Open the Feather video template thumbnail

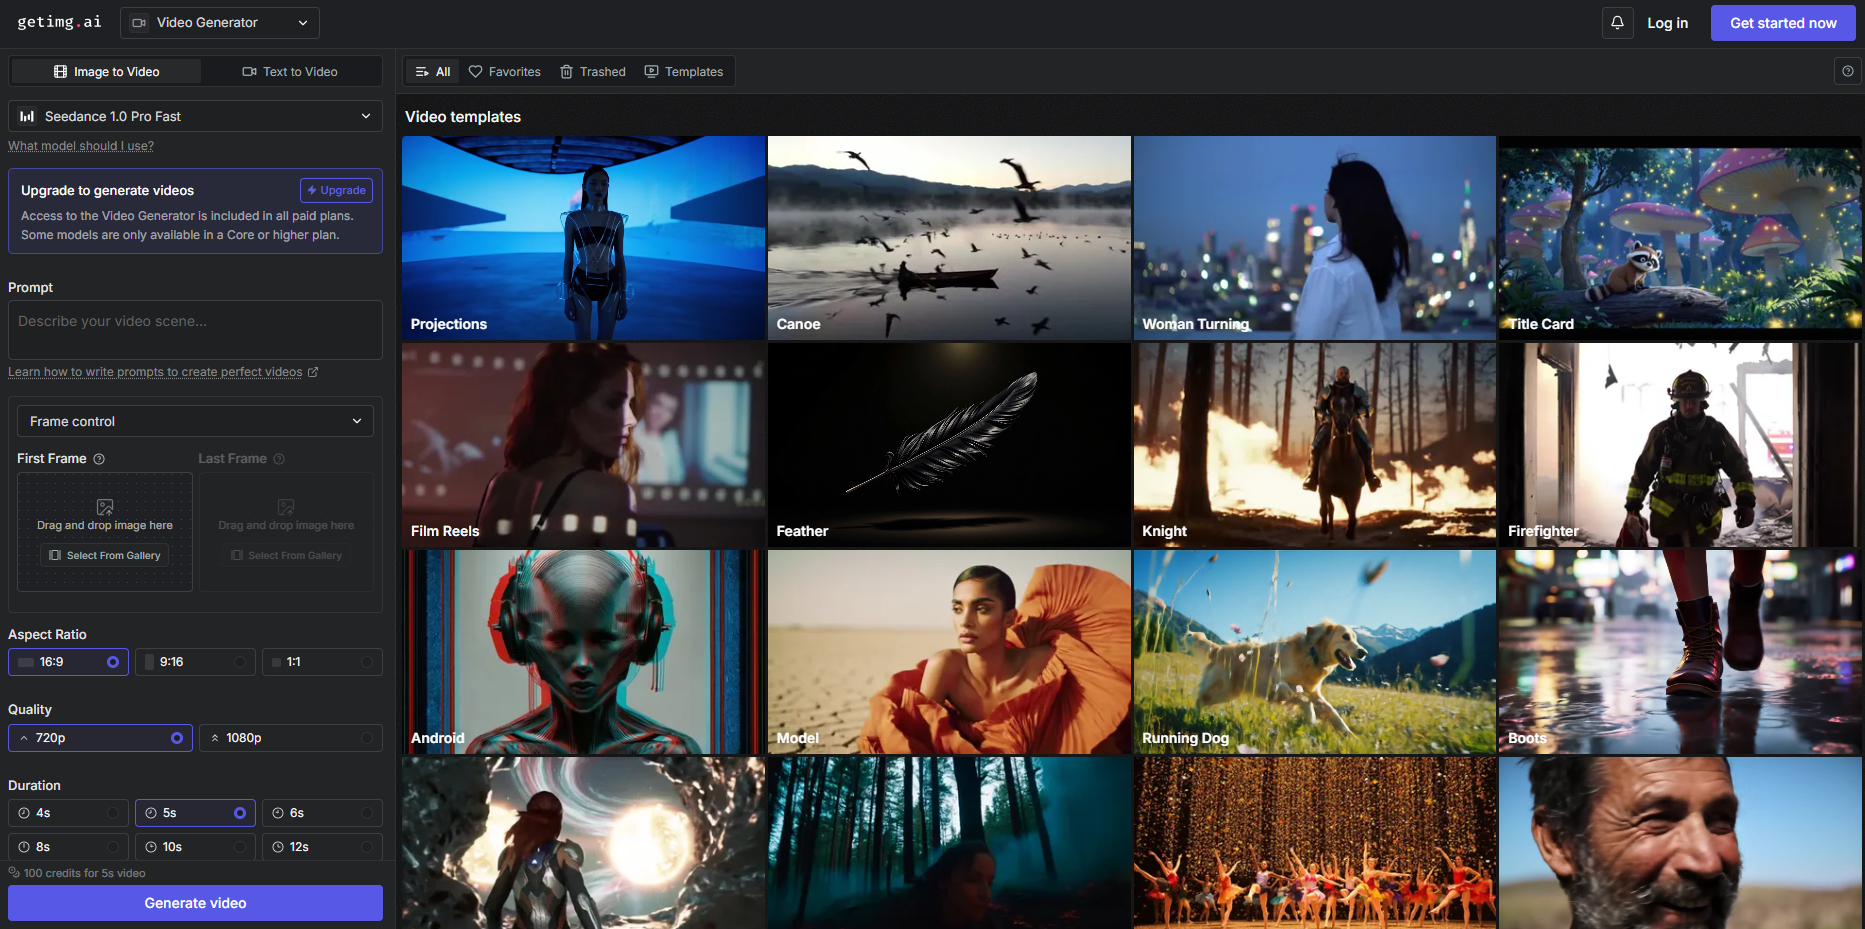tap(948, 444)
